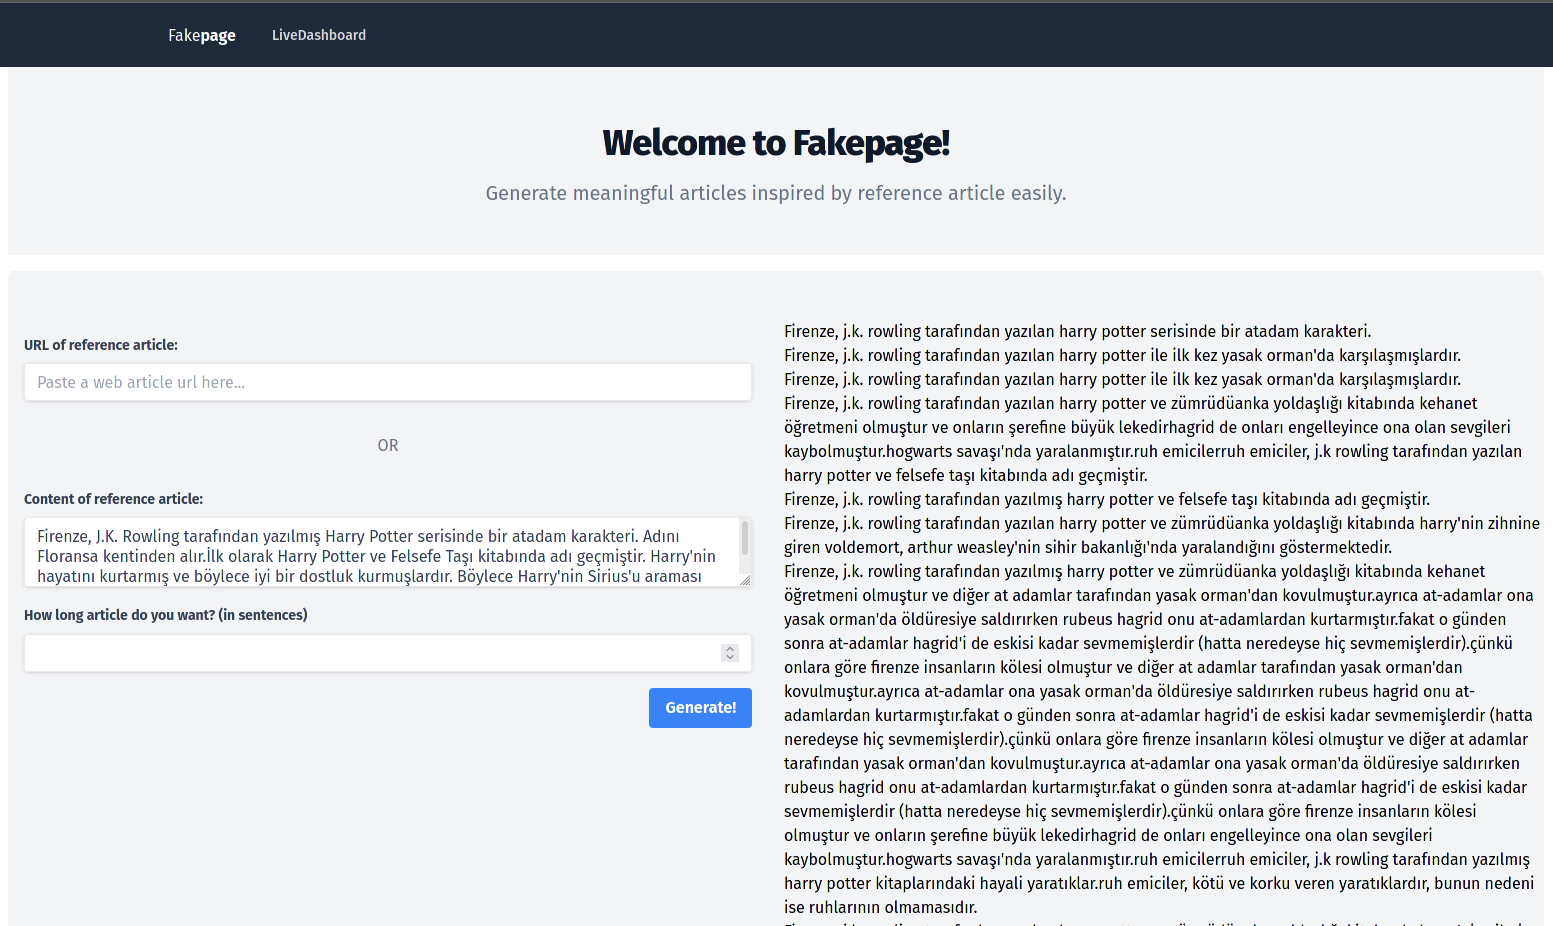Click the textarea vertical scrollbar thumb

click(x=745, y=538)
